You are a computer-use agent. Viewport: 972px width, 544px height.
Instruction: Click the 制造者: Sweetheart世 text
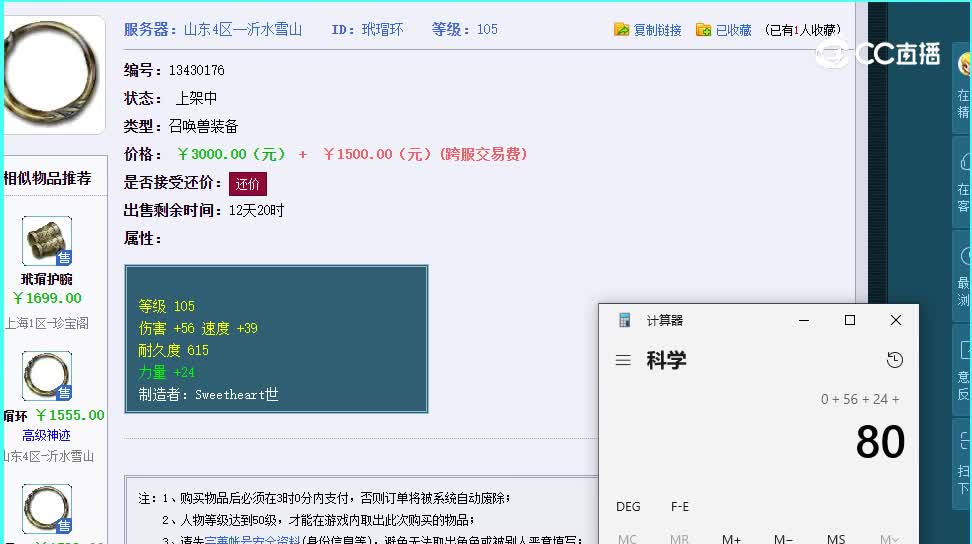click(208, 395)
